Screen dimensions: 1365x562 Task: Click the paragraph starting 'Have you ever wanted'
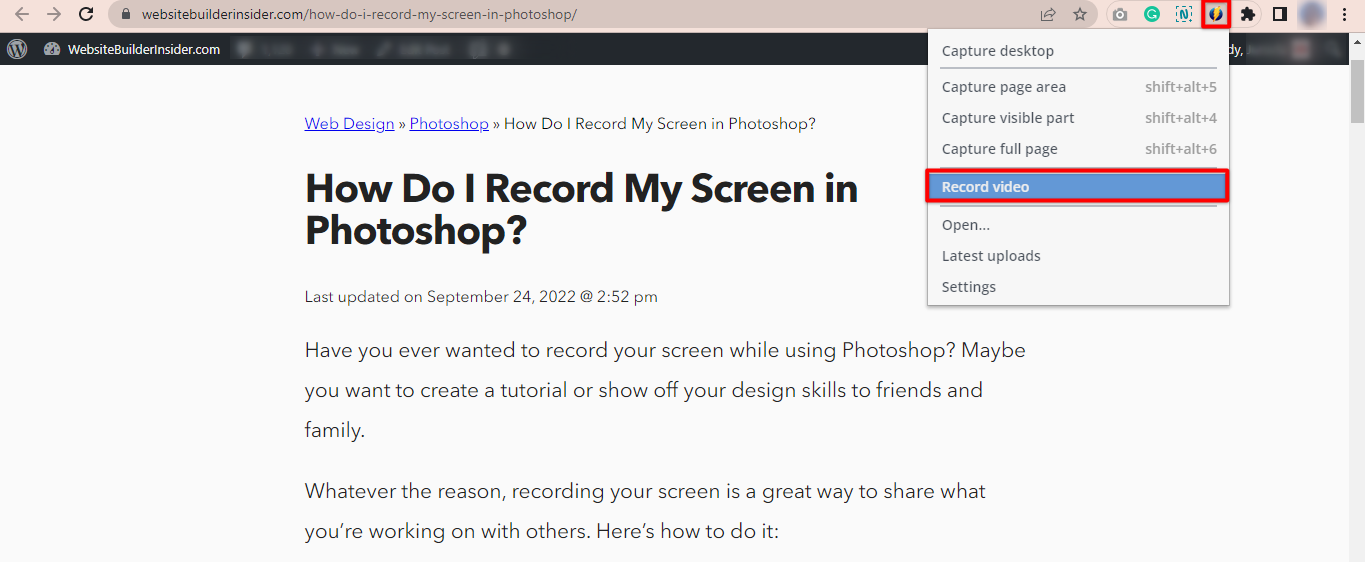tap(665, 390)
